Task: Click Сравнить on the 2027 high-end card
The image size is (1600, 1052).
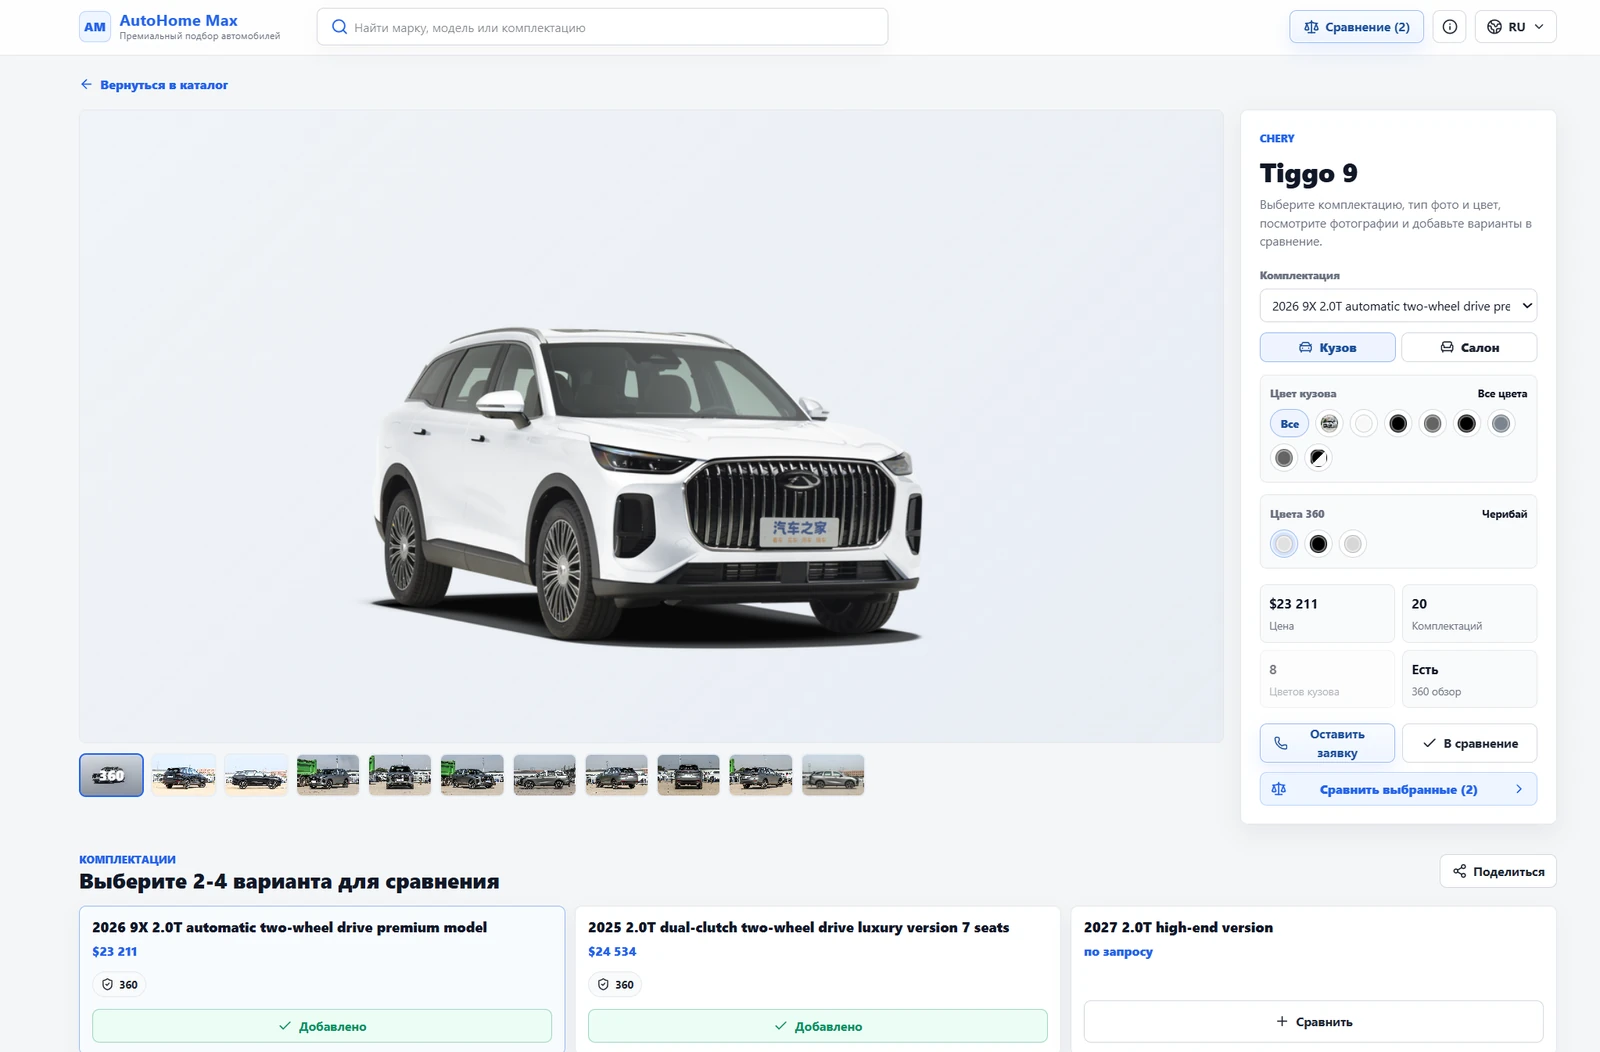Action: click(1313, 1022)
